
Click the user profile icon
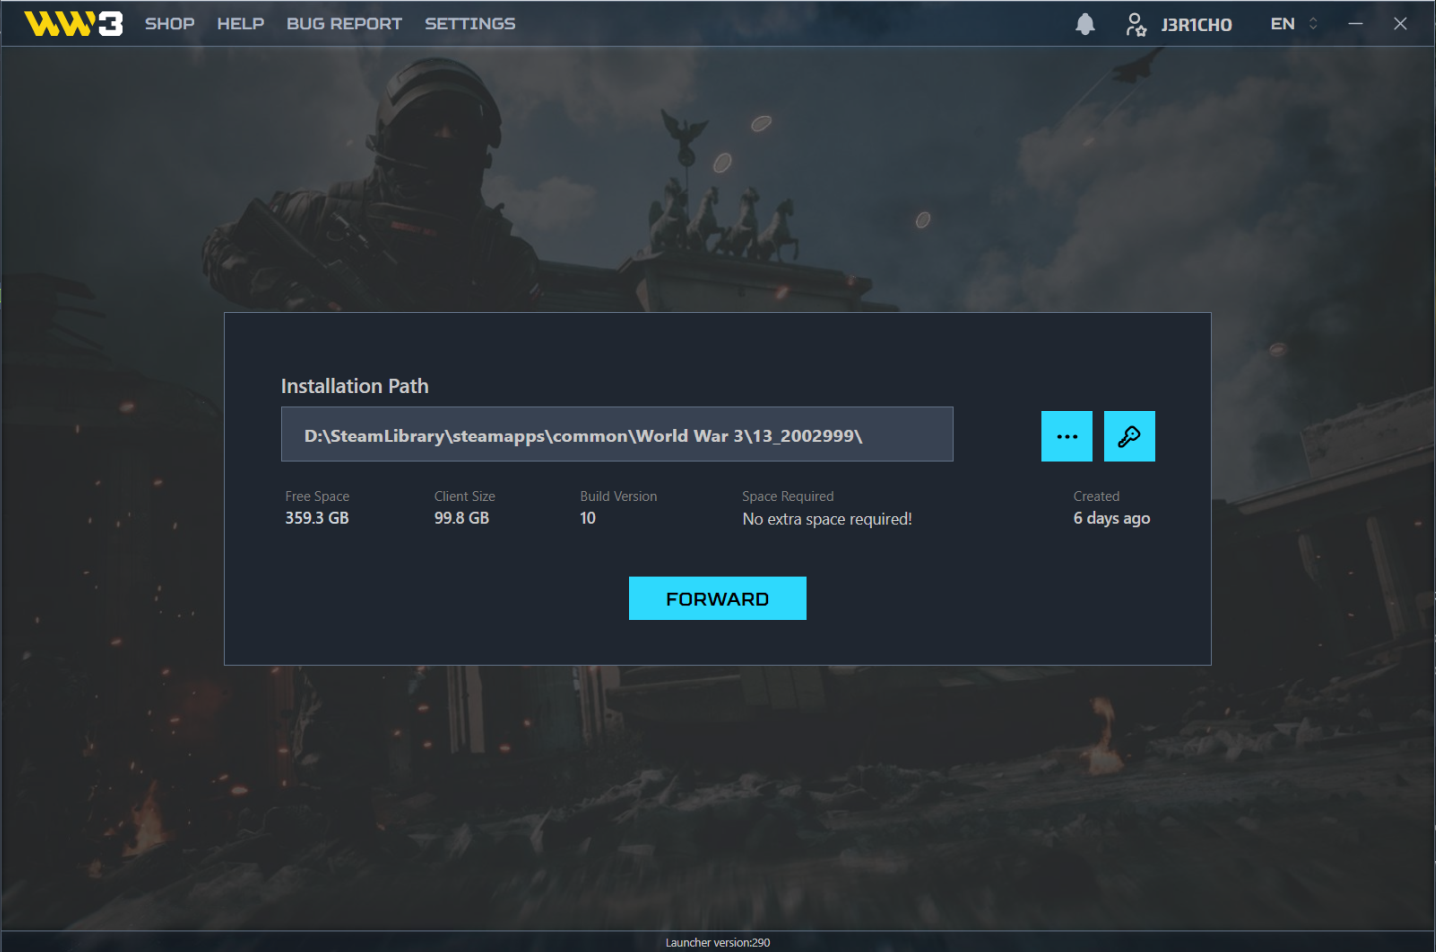click(x=1135, y=24)
